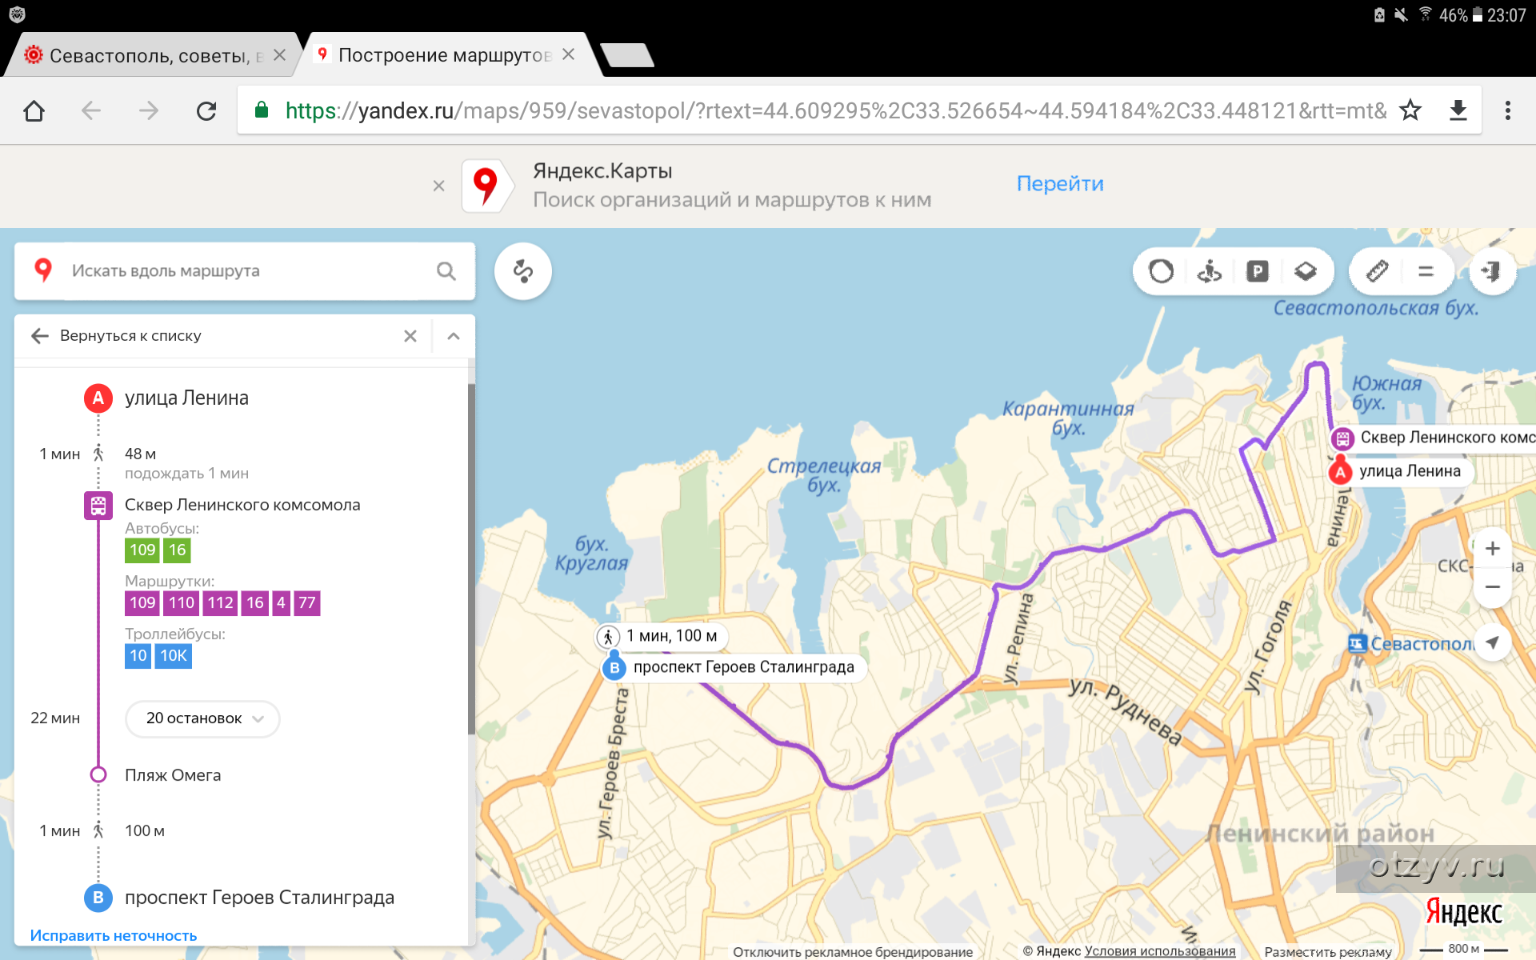This screenshot has height=960, width=1536.
Task: Focus the 'Искать вдоль маршрута' search field
Action: click(245, 271)
